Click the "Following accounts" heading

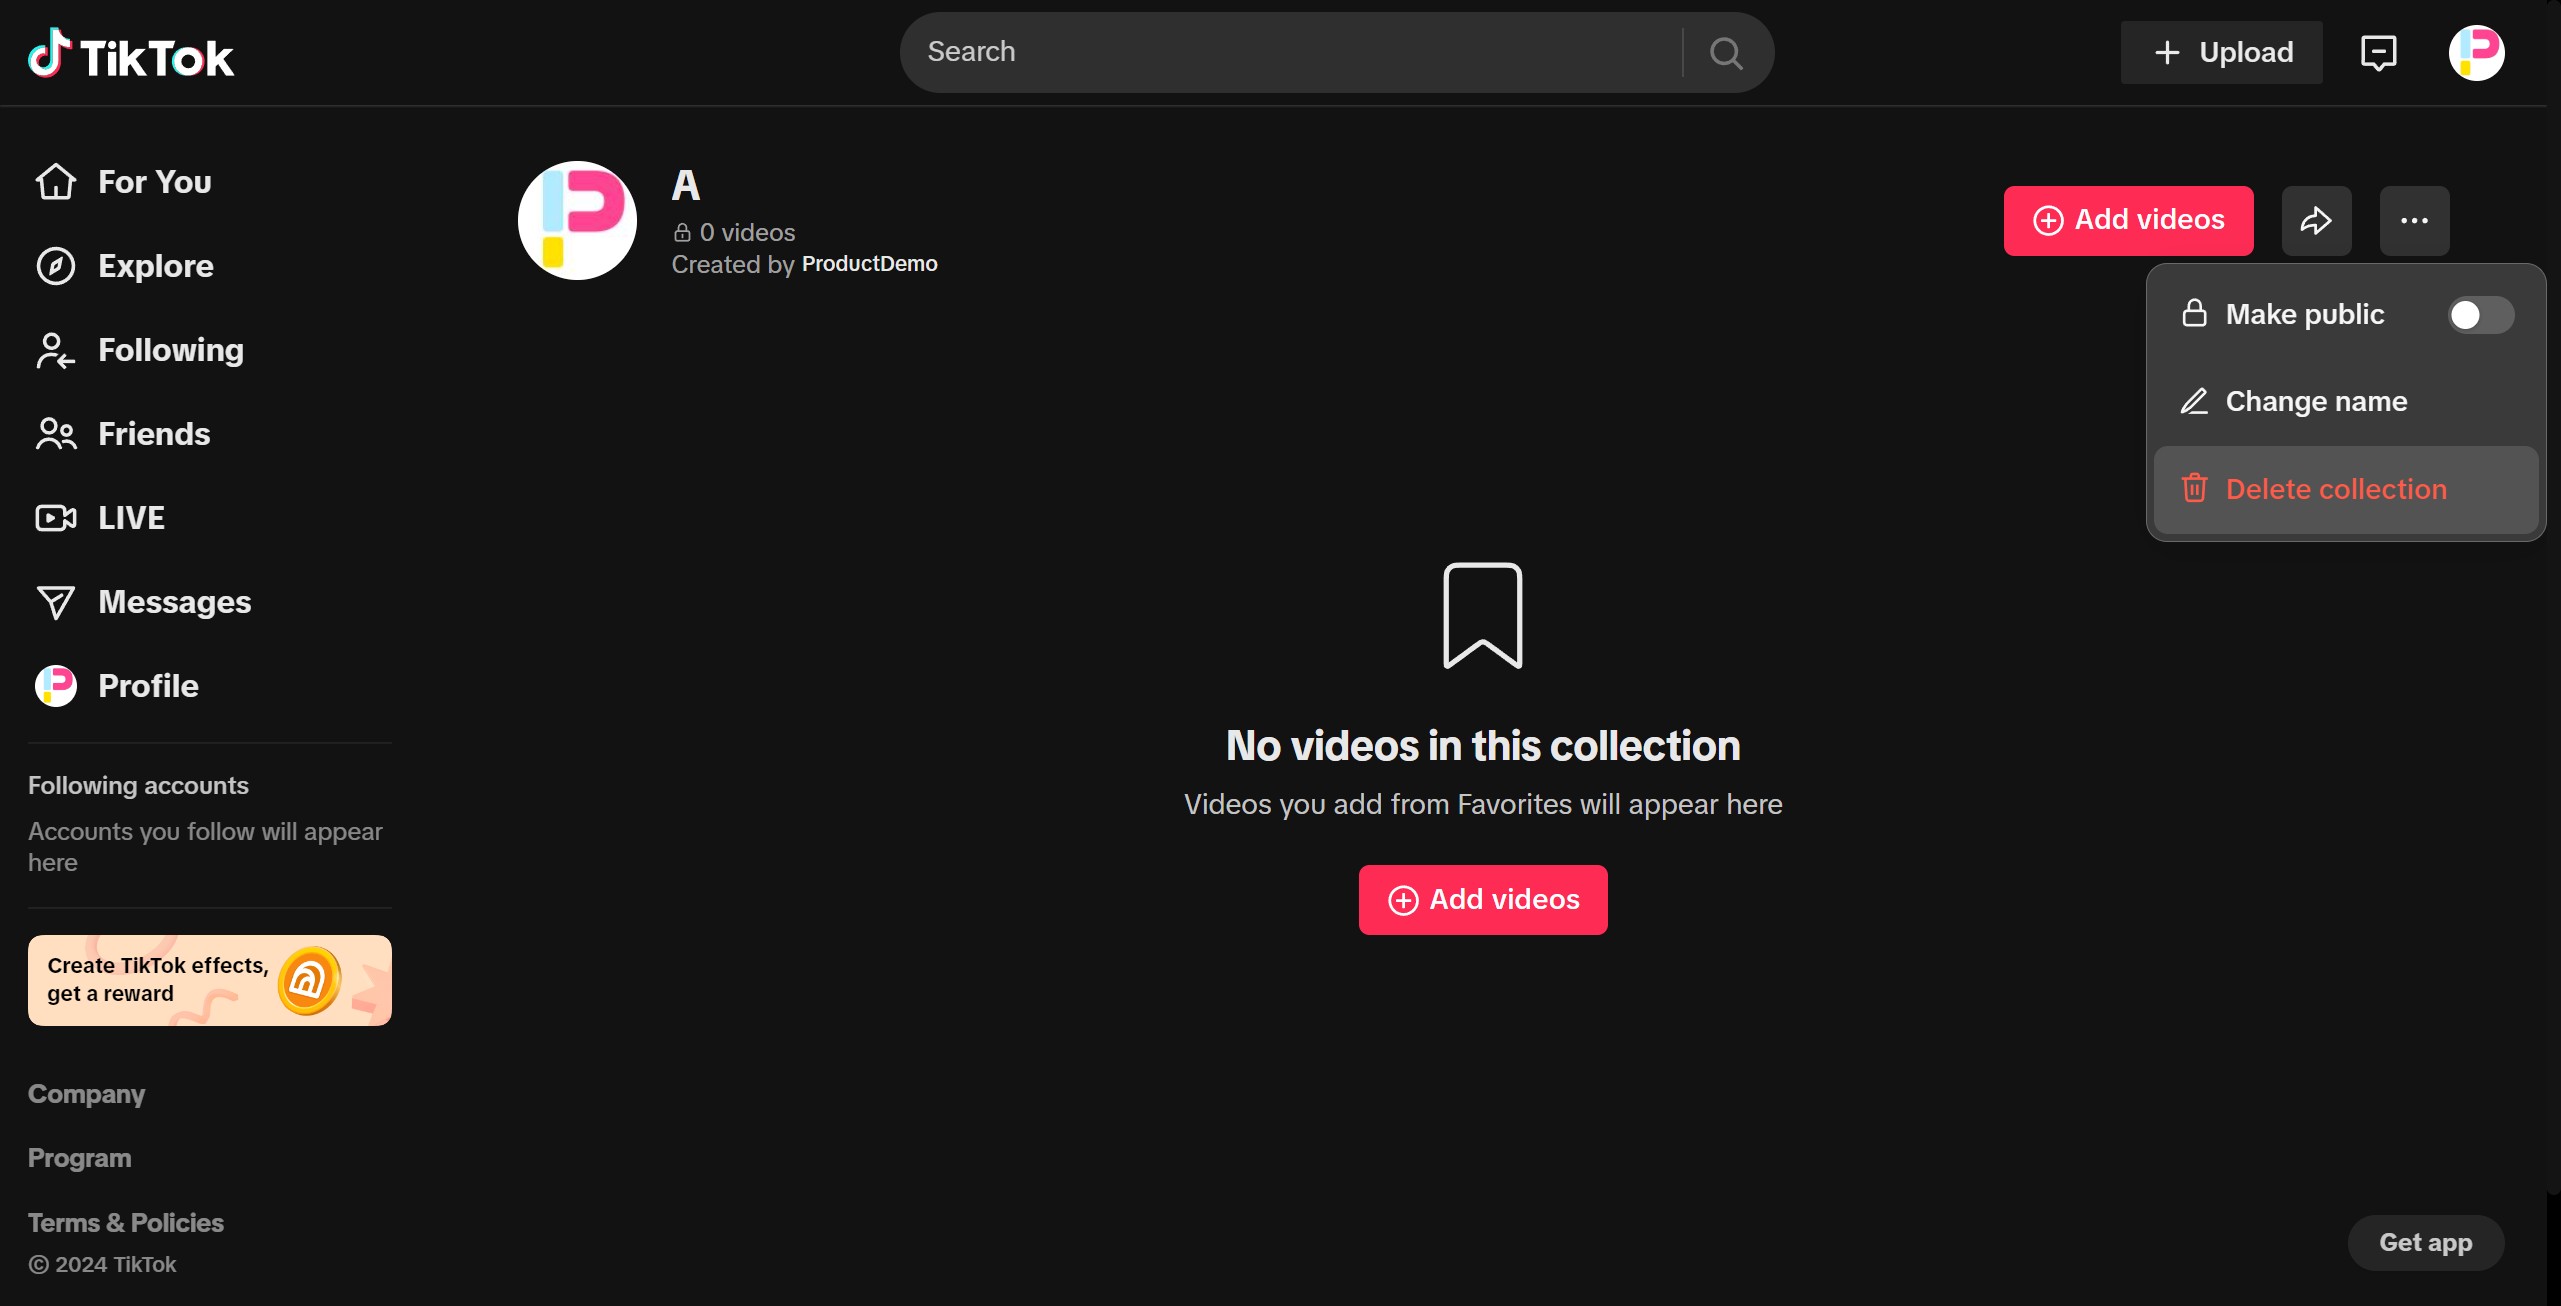click(138, 786)
